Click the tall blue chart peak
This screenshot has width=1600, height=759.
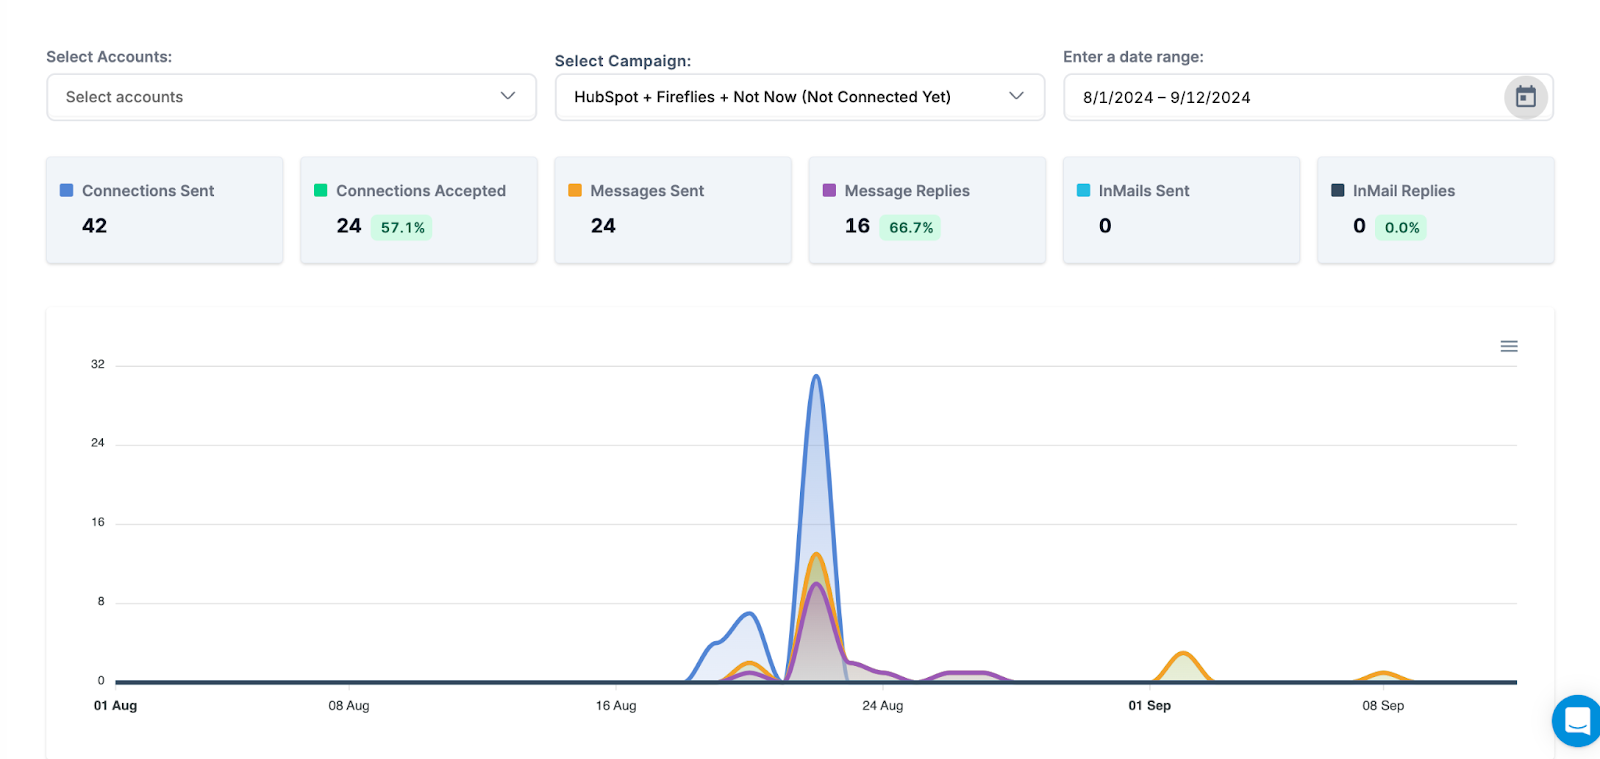(817, 378)
